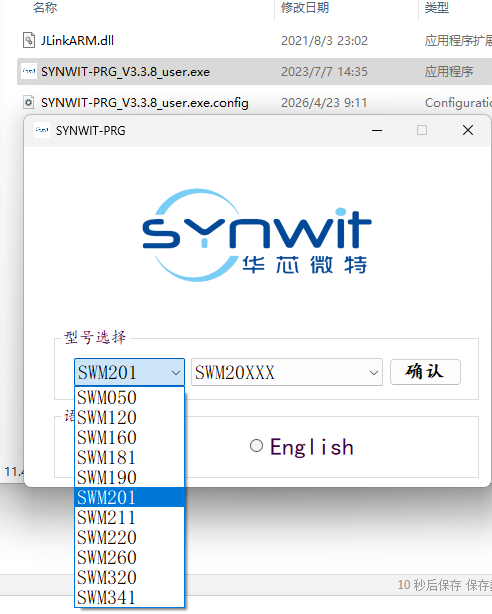492x614 pixels.
Task: Minimize the SYNWIT-PRG window
Action: 377,130
